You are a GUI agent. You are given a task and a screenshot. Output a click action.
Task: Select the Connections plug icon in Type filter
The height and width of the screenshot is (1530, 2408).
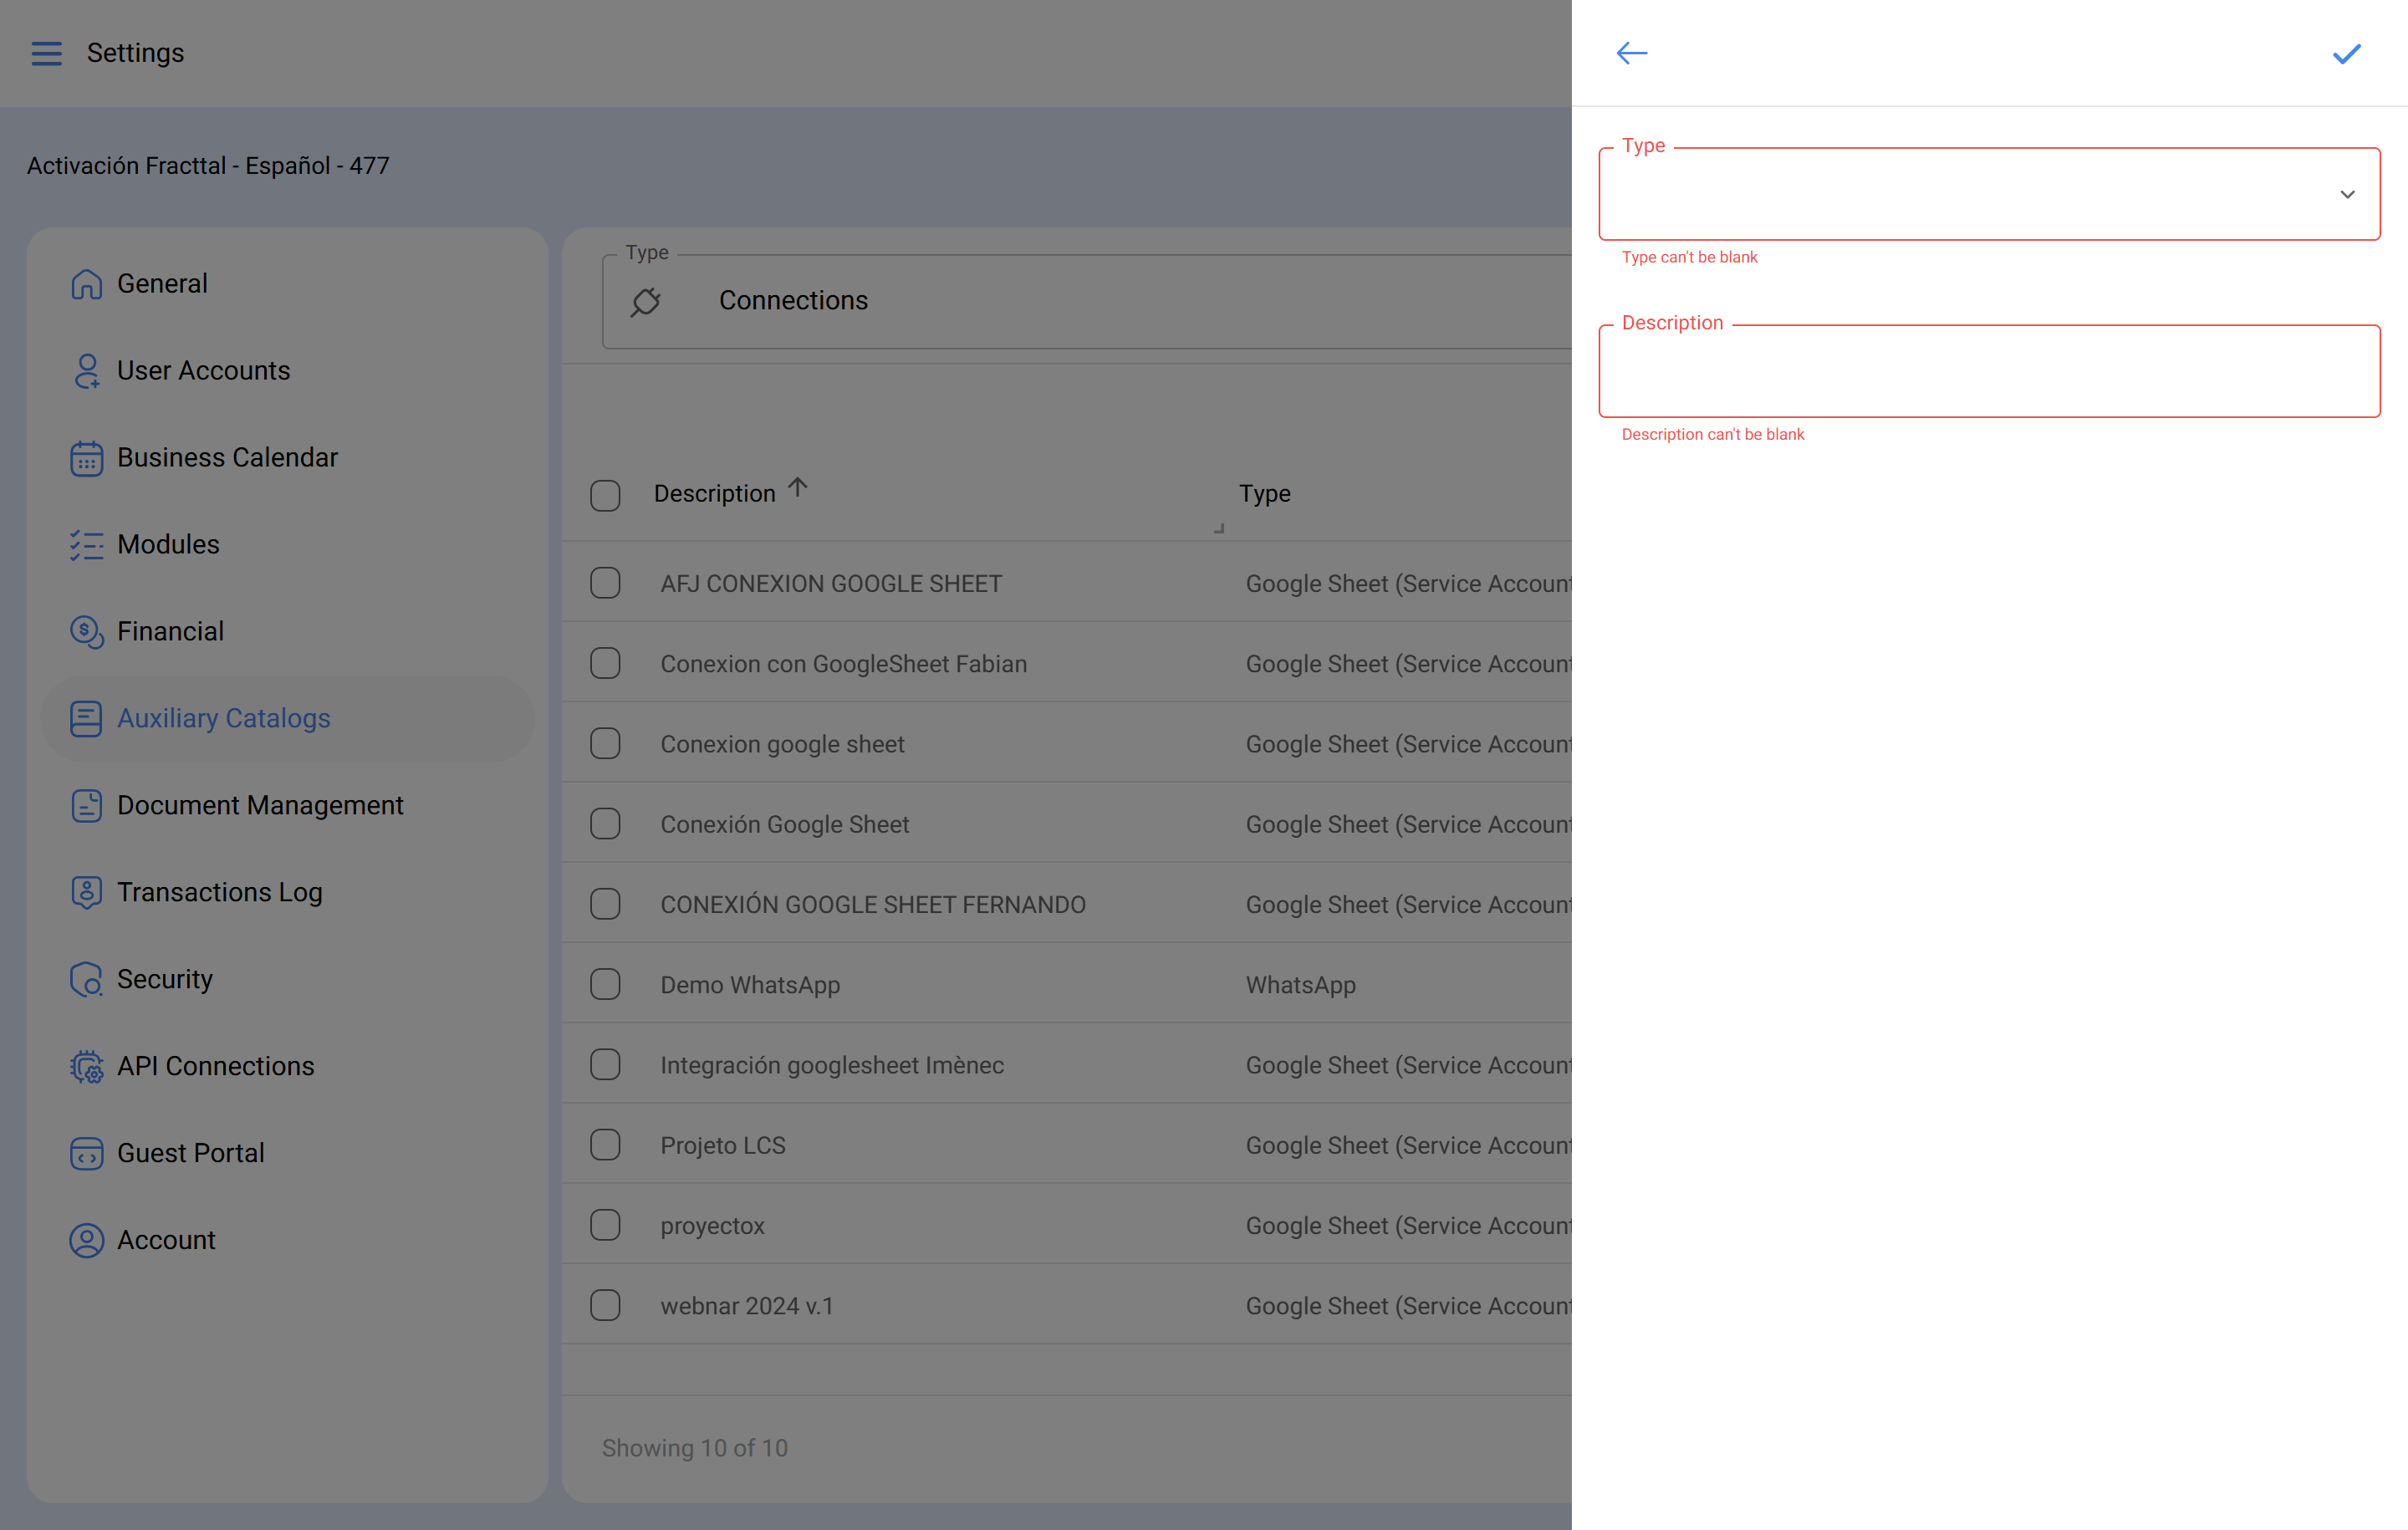pos(646,300)
